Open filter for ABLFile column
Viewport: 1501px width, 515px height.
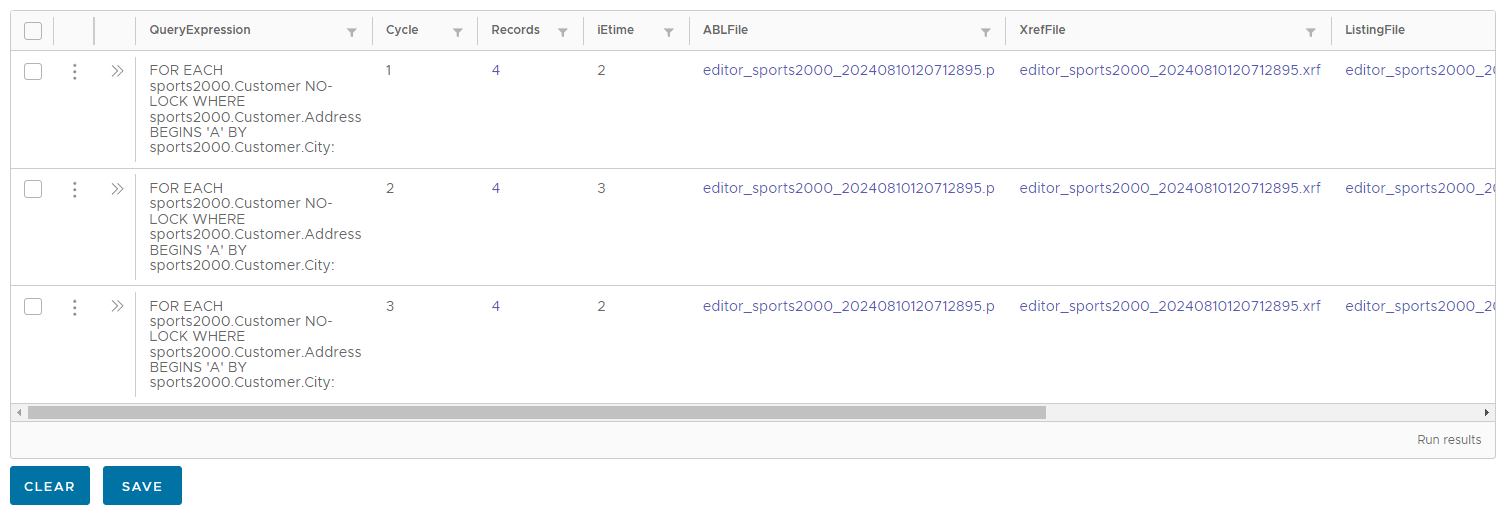pos(984,32)
